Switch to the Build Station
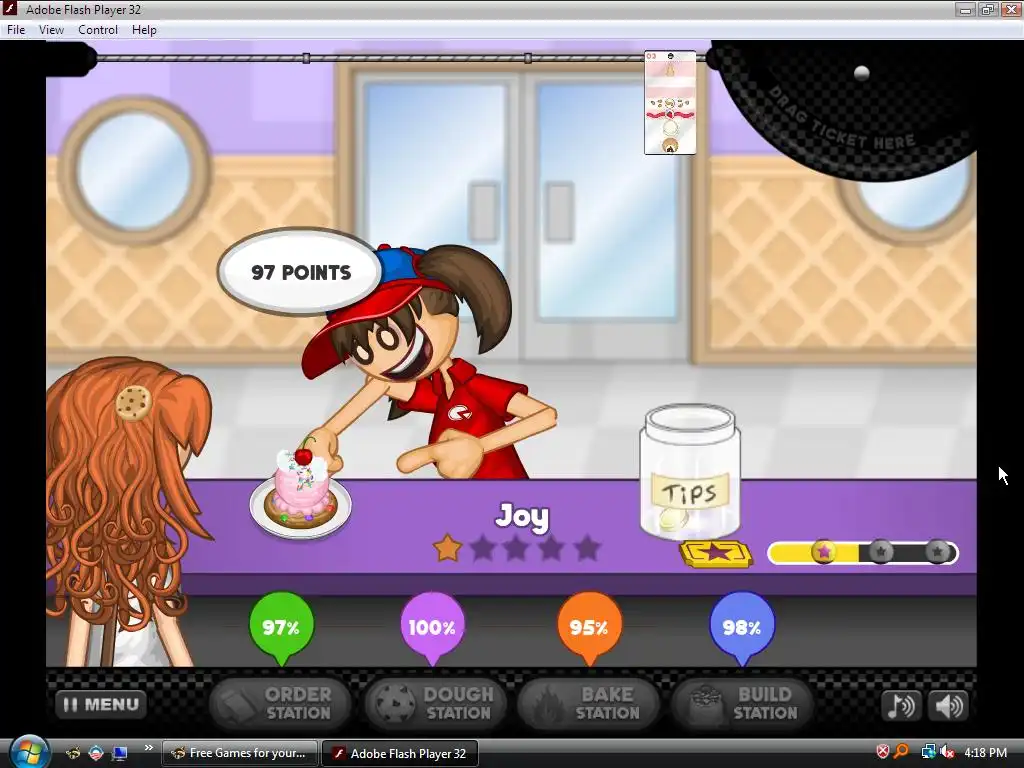This screenshot has height=768, width=1024. point(743,704)
